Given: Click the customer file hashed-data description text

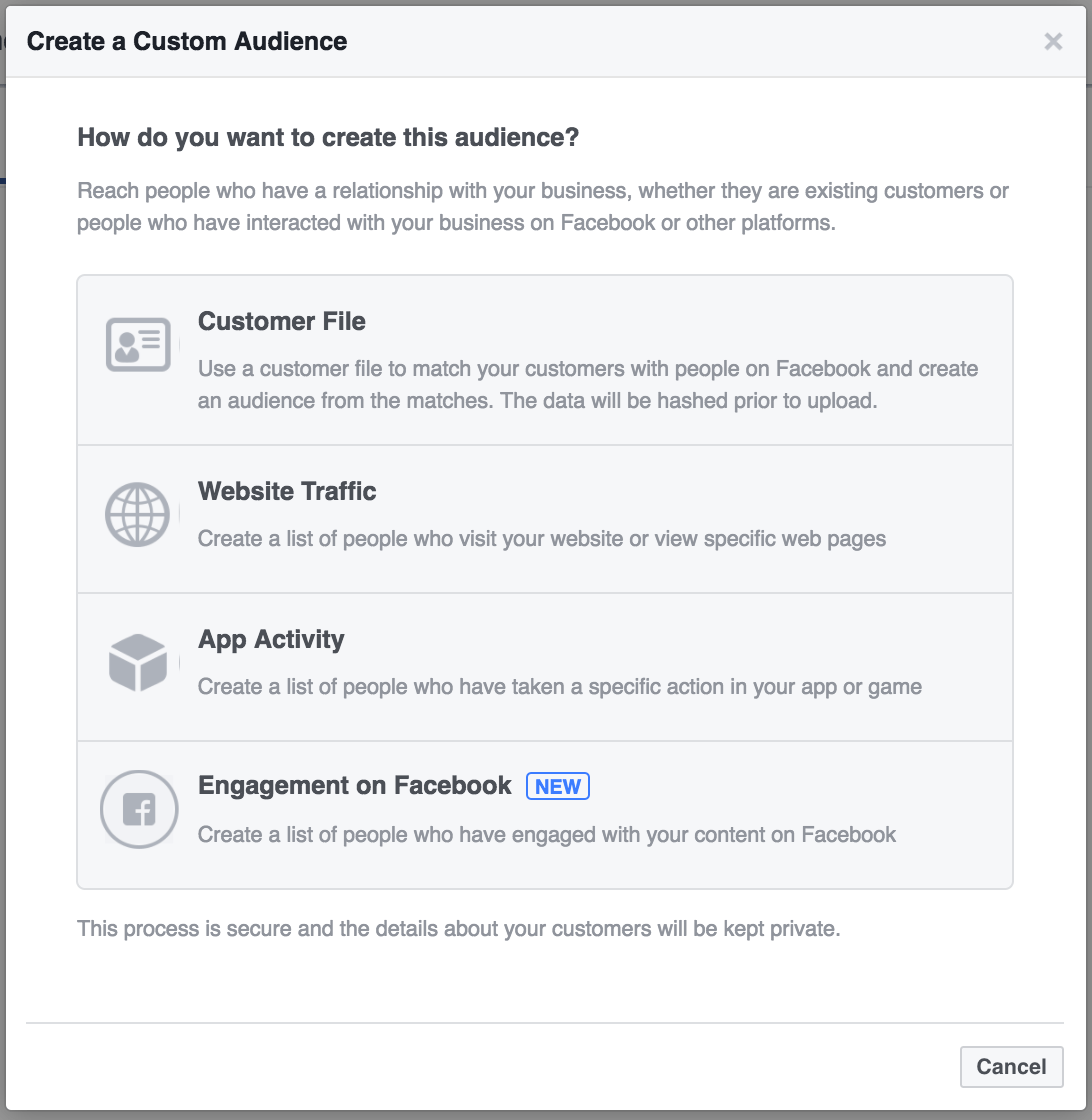Looking at the screenshot, I should pos(588,384).
